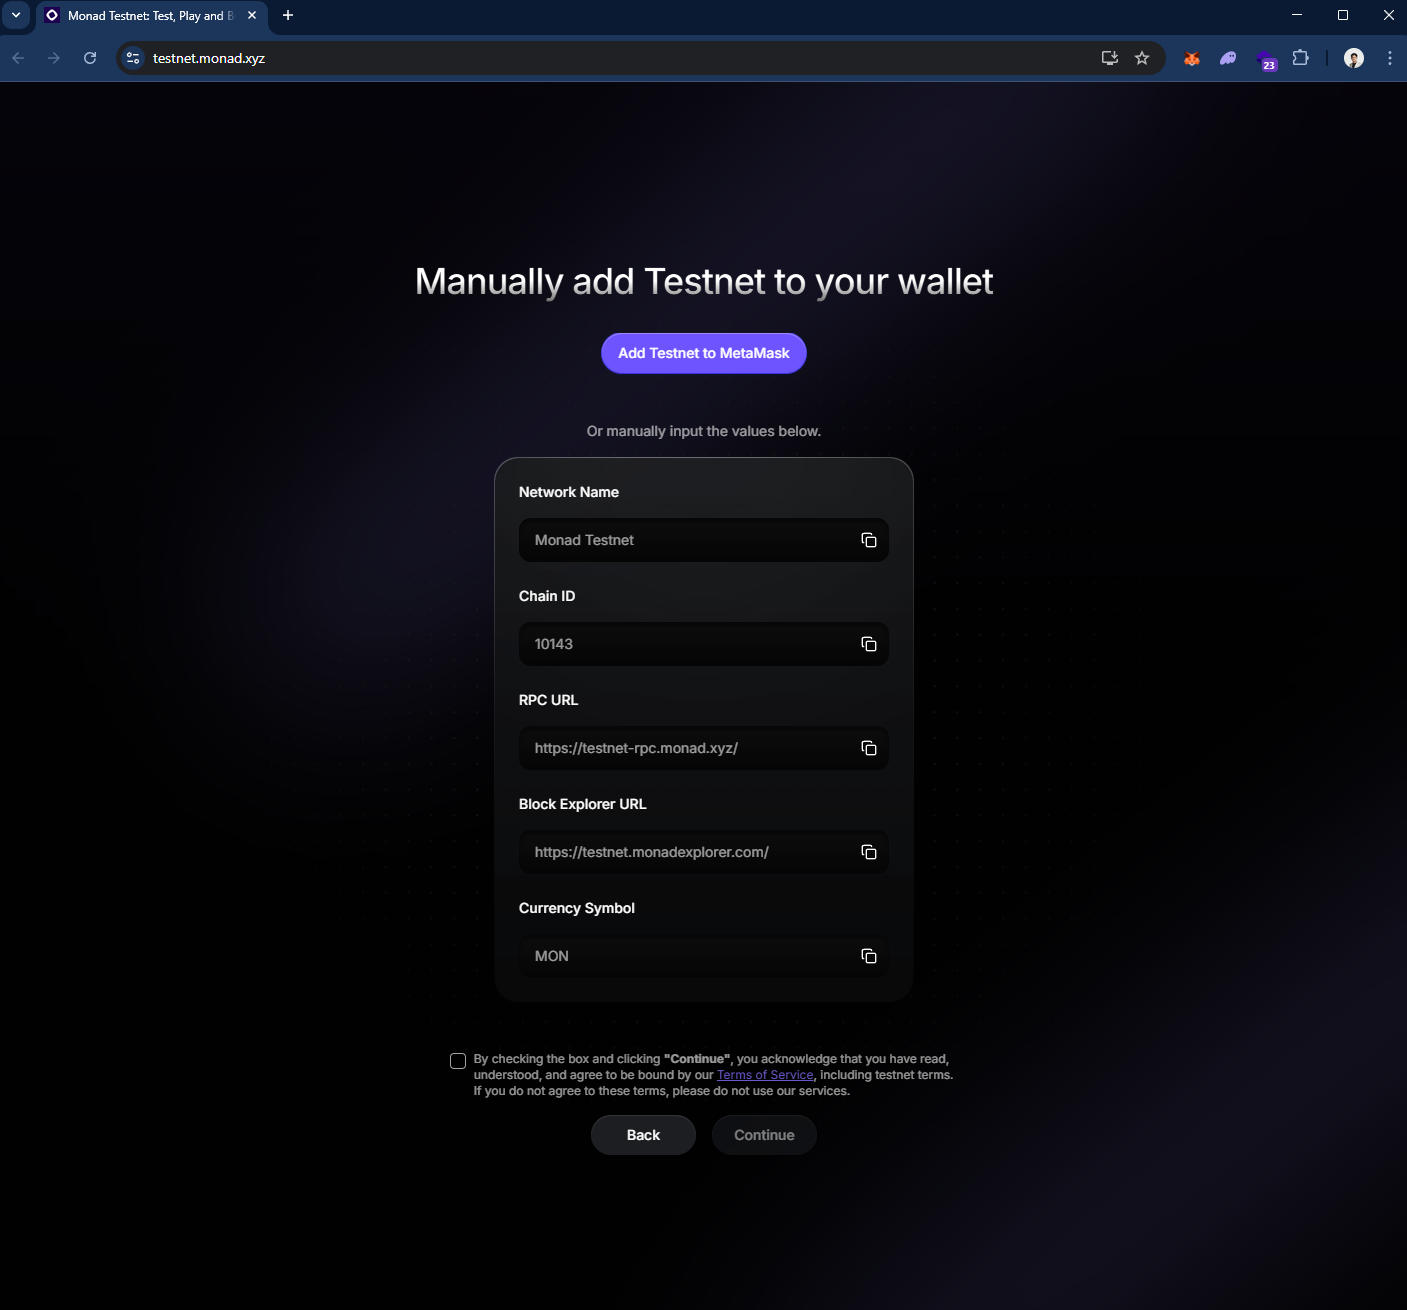Open the MetaMask fox extension
The image size is (1407, 1310).
click(1192, 58)
